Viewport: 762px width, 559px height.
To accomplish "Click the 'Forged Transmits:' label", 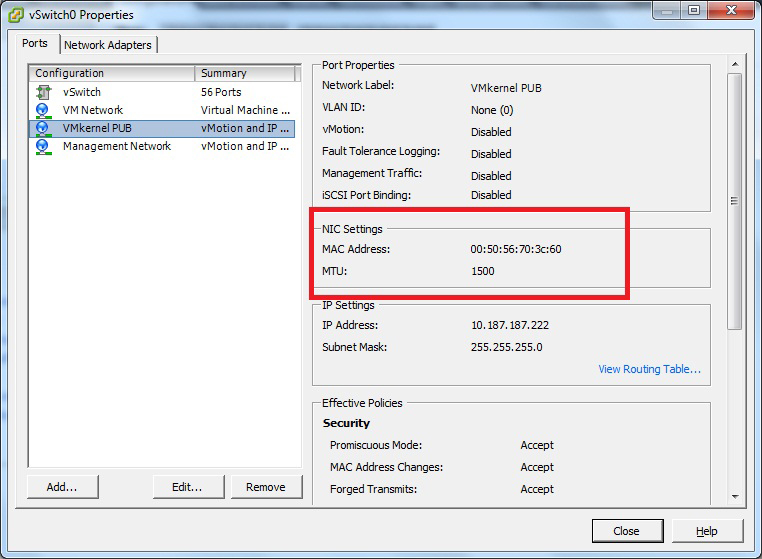I will (373, 489).
